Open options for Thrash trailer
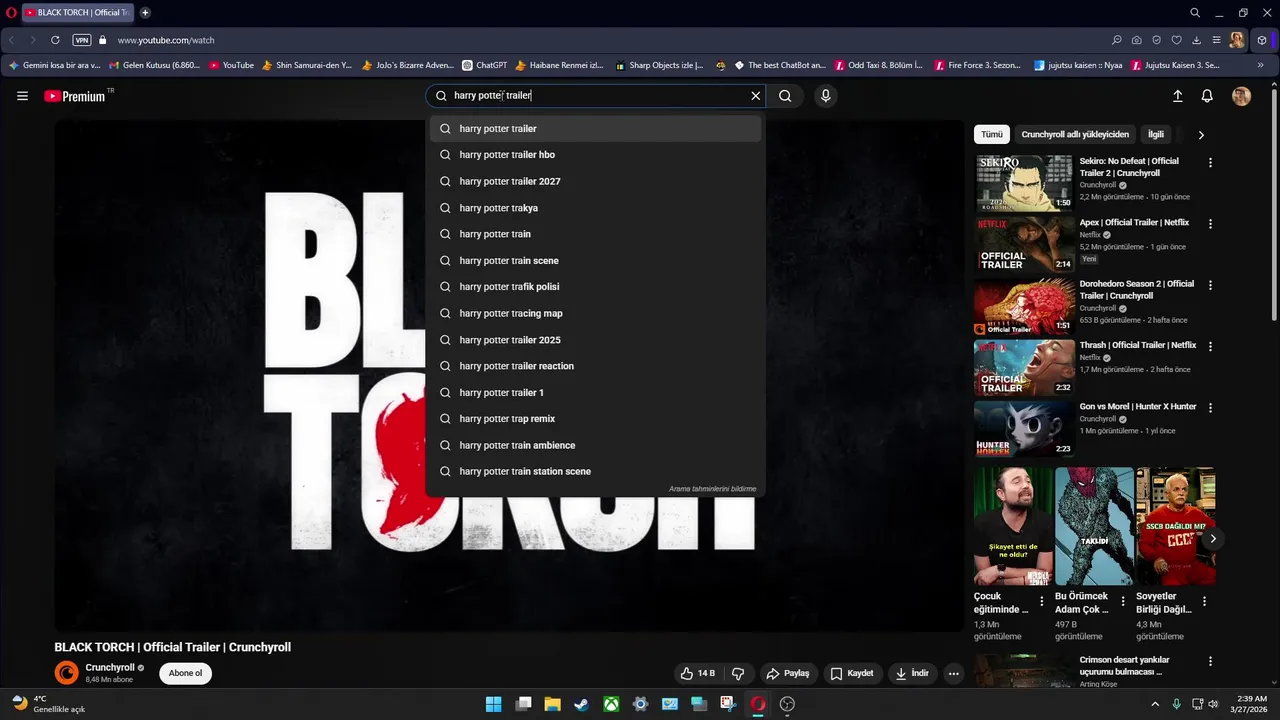The width and height of the screenshot is (1280, 720). coord(1210,346)
